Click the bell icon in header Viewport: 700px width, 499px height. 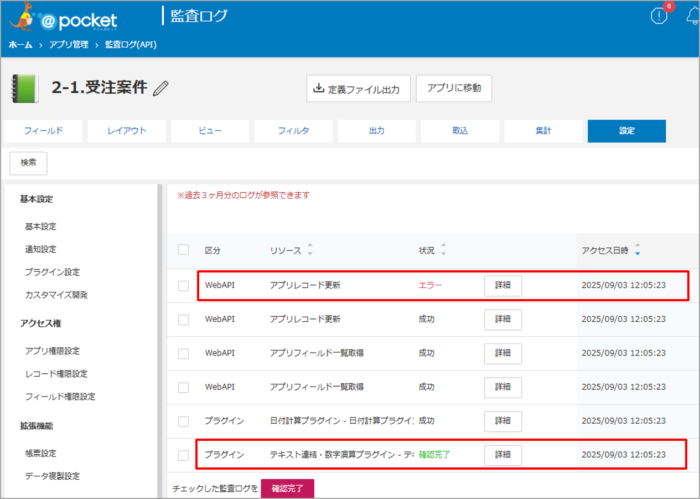pyautogui.click(x=692, y=16)
